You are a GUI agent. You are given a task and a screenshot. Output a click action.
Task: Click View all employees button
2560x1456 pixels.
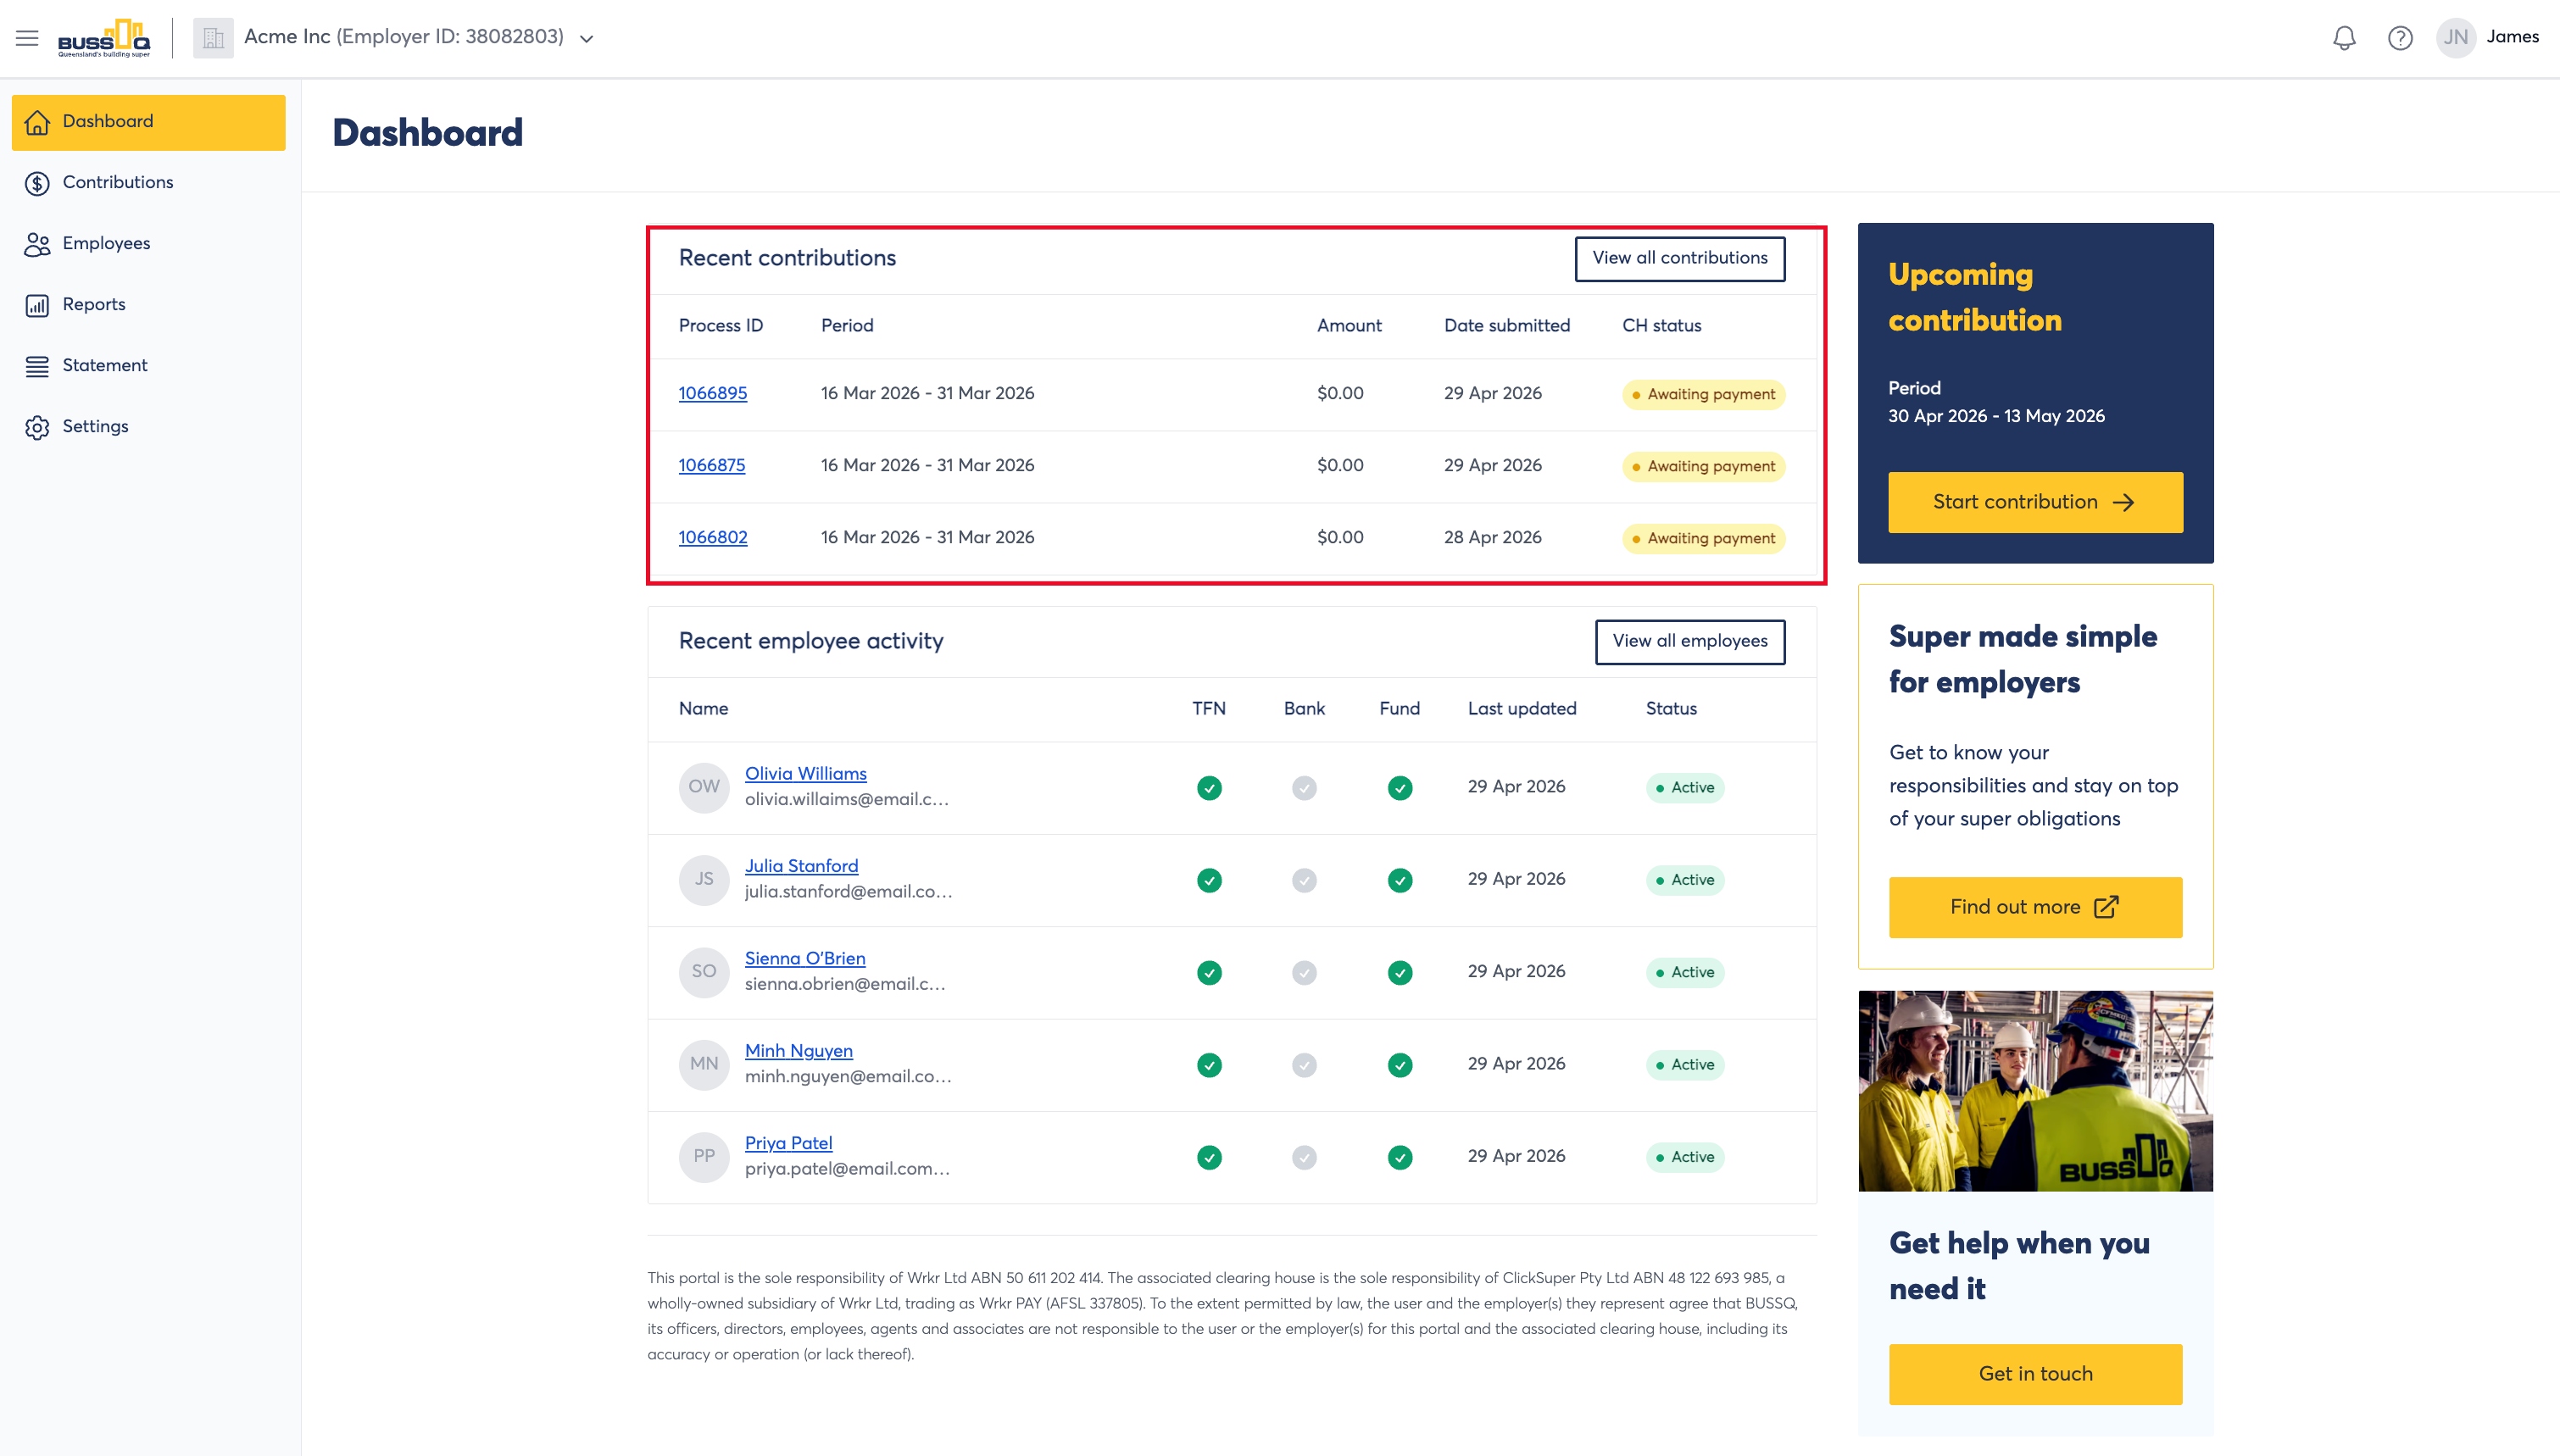coord(1690,642)
